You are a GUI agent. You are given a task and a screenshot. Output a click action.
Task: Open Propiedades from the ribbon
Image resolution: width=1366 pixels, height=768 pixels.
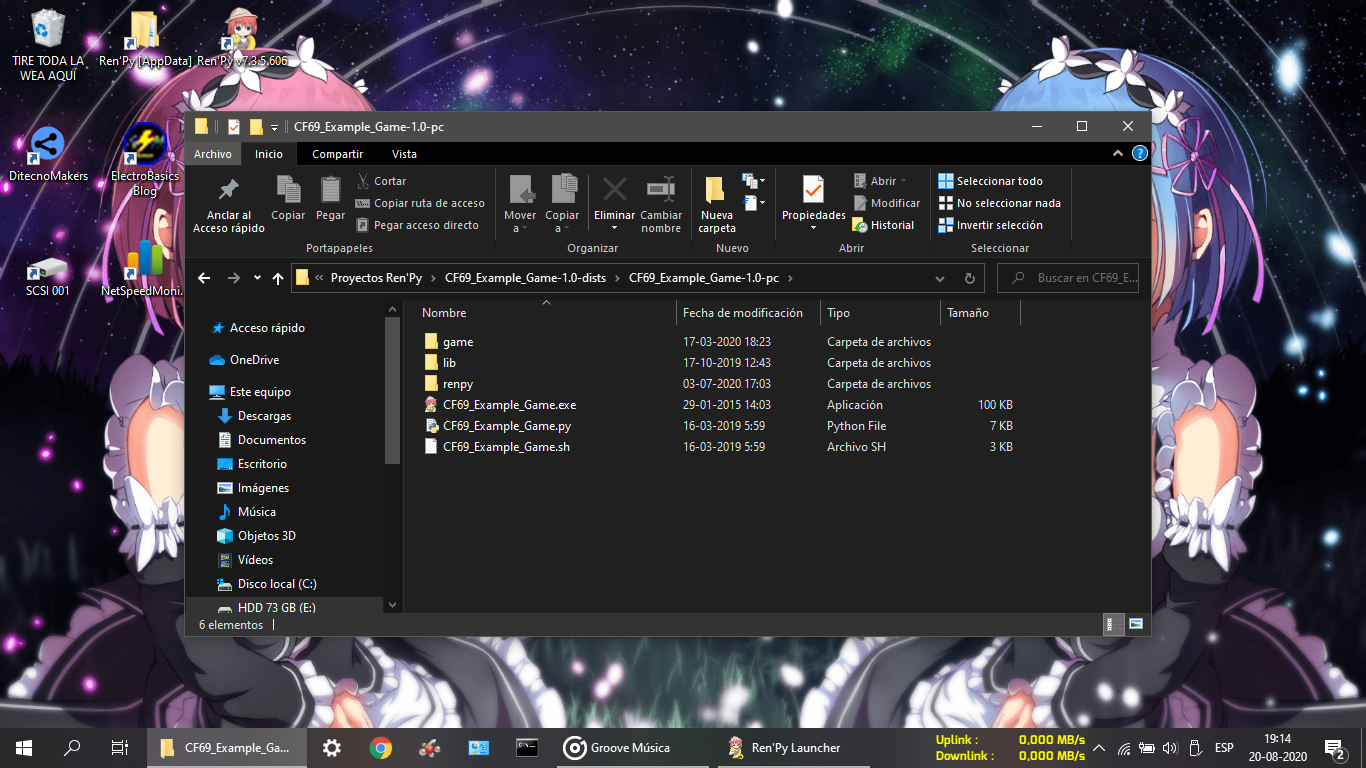click(813, 190)
